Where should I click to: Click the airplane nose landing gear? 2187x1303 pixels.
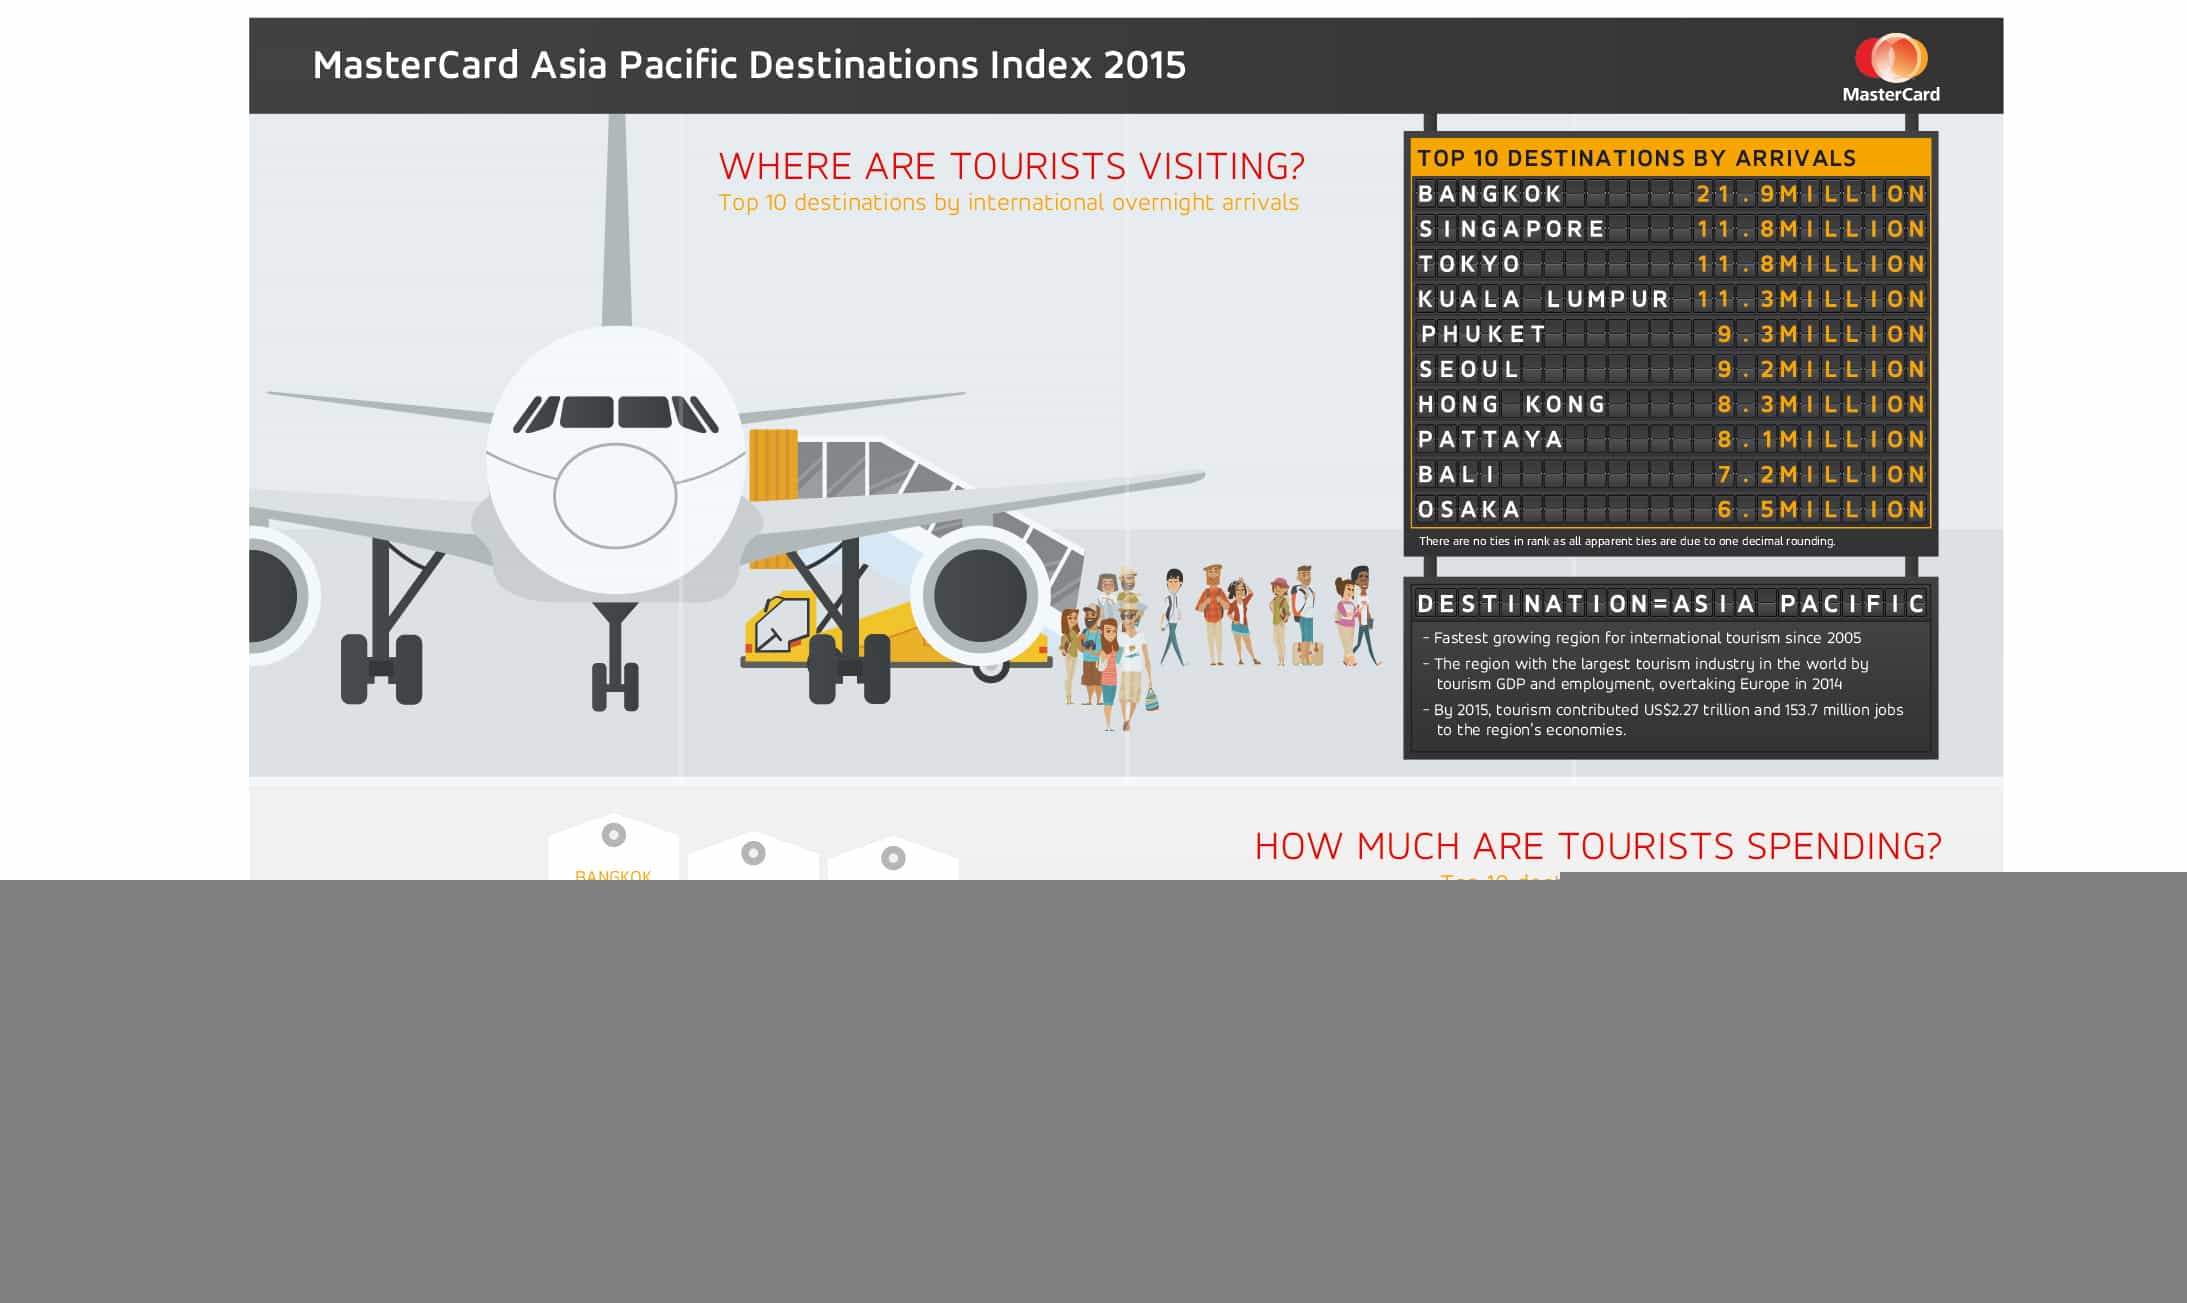pos(615,657)
